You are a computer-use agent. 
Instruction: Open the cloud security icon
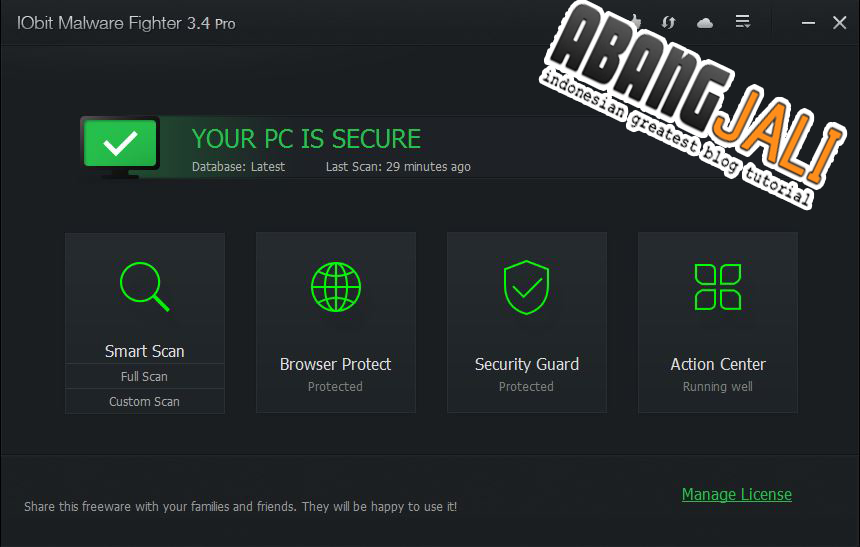(x=705, y=22)
